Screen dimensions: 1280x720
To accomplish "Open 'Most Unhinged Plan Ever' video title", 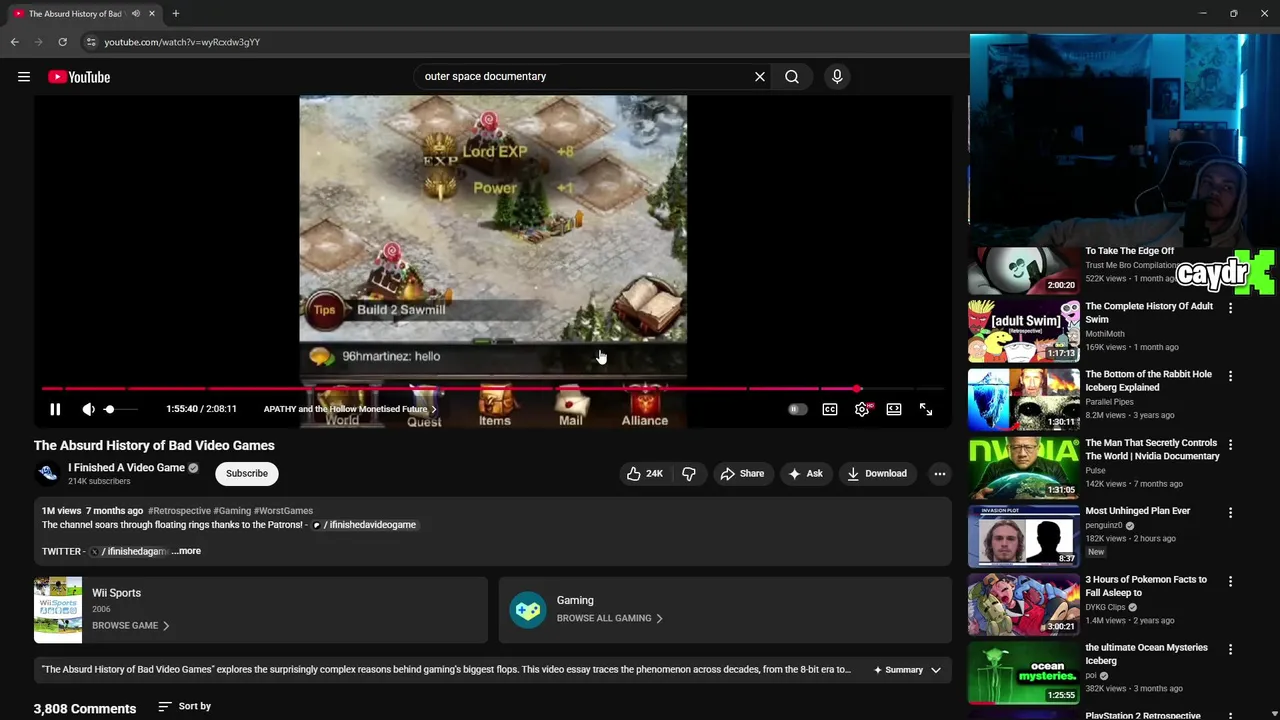I will [1138, 511].
